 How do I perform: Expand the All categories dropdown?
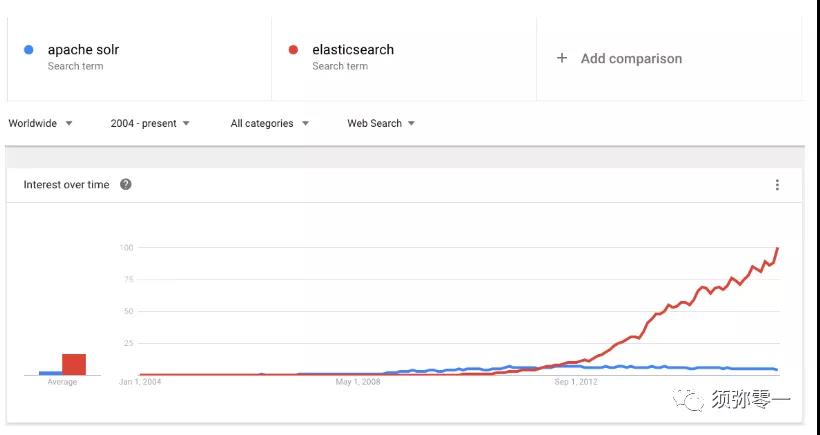(x=270, y=123)
